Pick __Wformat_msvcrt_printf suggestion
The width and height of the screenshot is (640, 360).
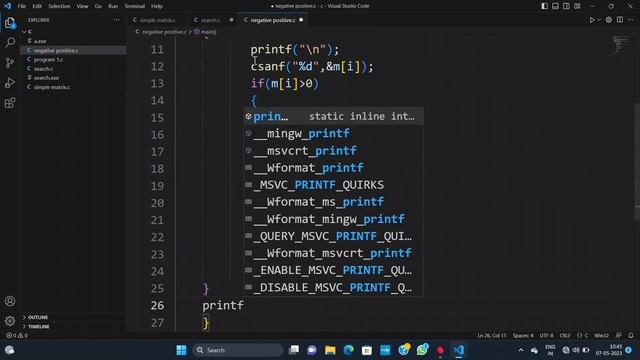coord(333,253)
